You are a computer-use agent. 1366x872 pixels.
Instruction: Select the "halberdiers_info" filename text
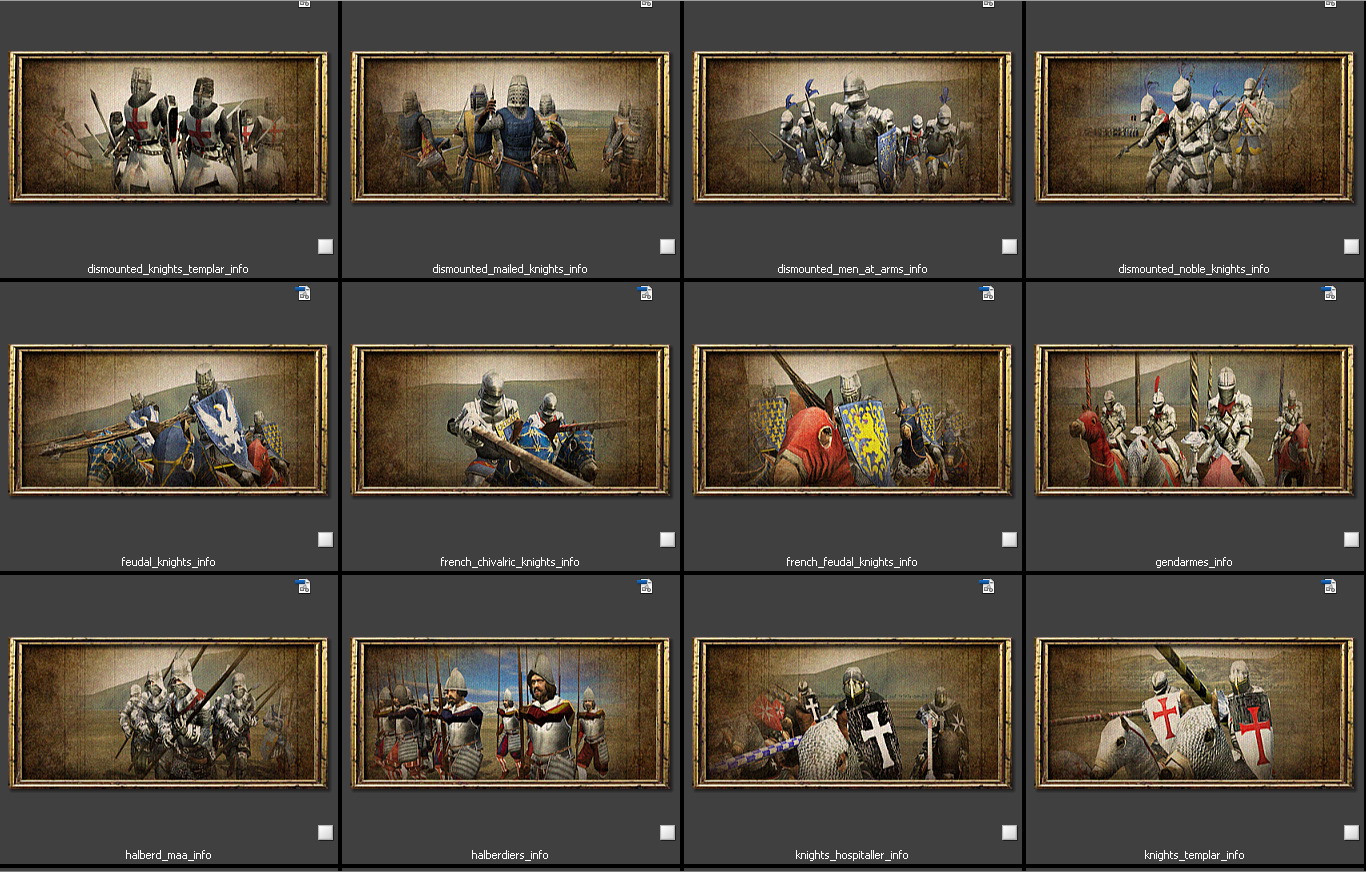[x=510, y=855]
